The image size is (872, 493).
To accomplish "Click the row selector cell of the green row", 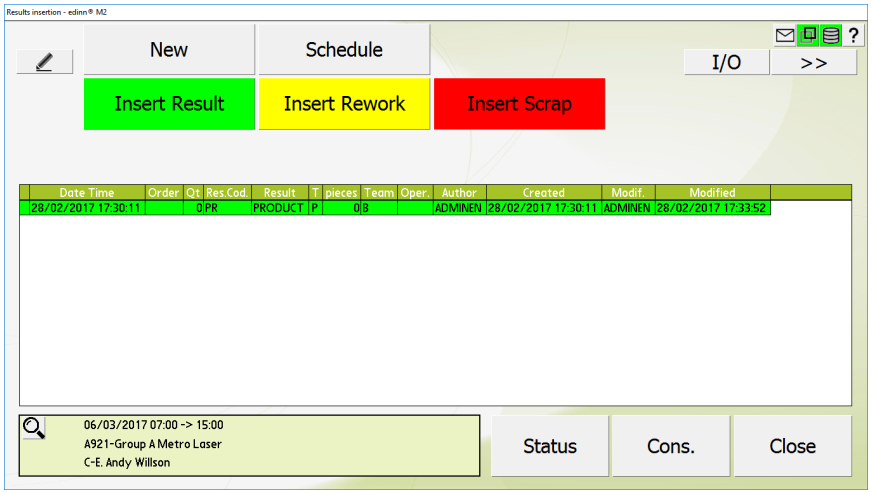I will click(x=24, y=208).
